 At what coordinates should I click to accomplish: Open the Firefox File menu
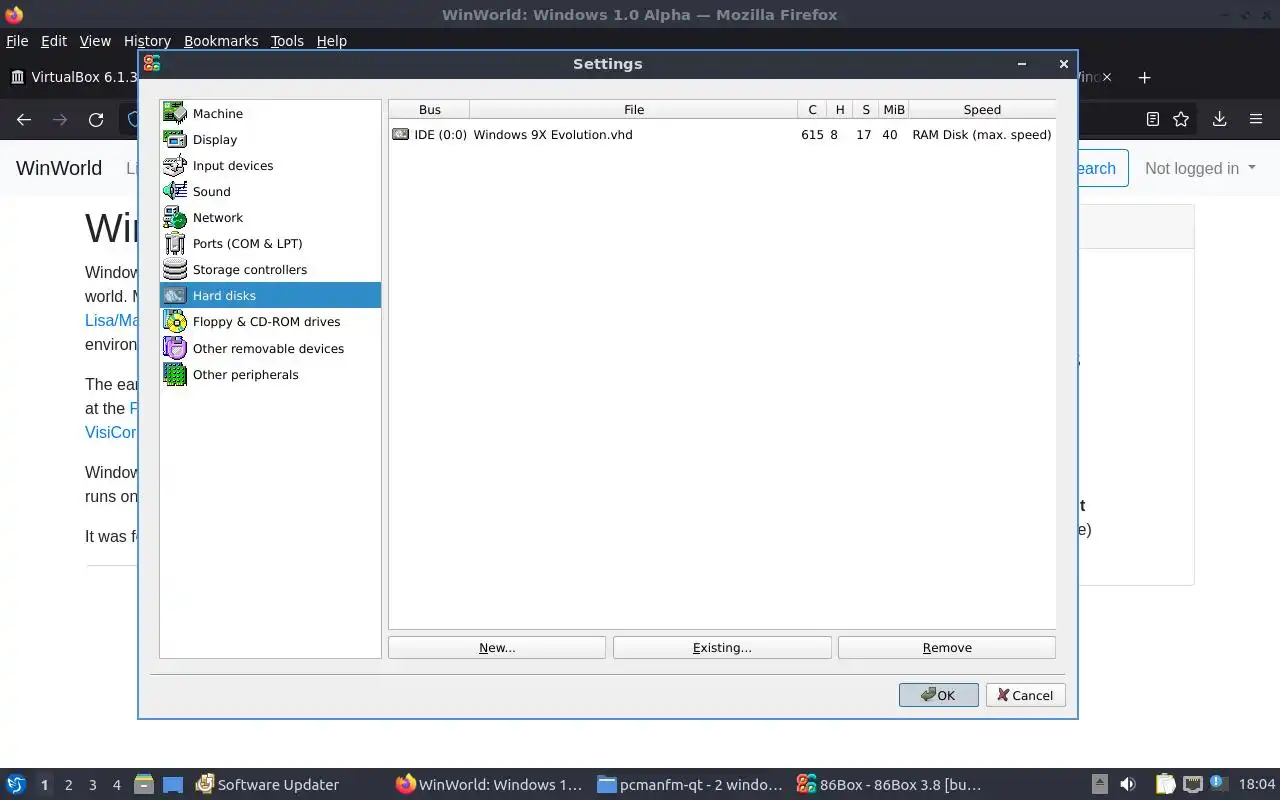point(17,41)
